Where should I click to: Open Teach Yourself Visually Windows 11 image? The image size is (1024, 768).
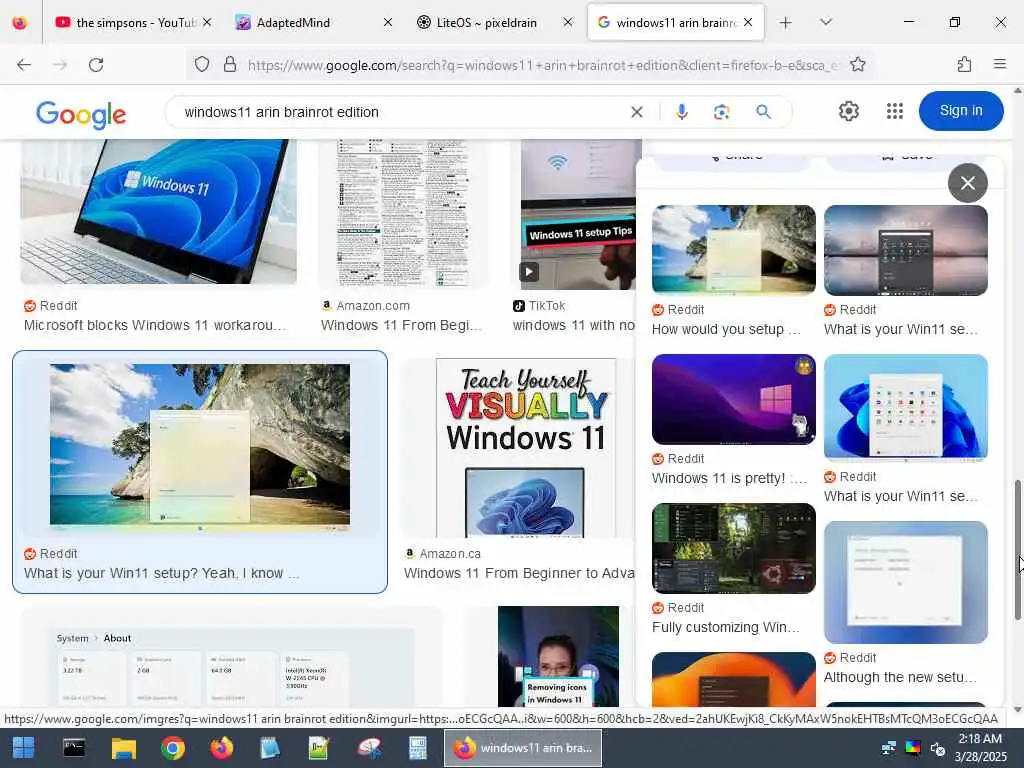[x=526, y=447]
